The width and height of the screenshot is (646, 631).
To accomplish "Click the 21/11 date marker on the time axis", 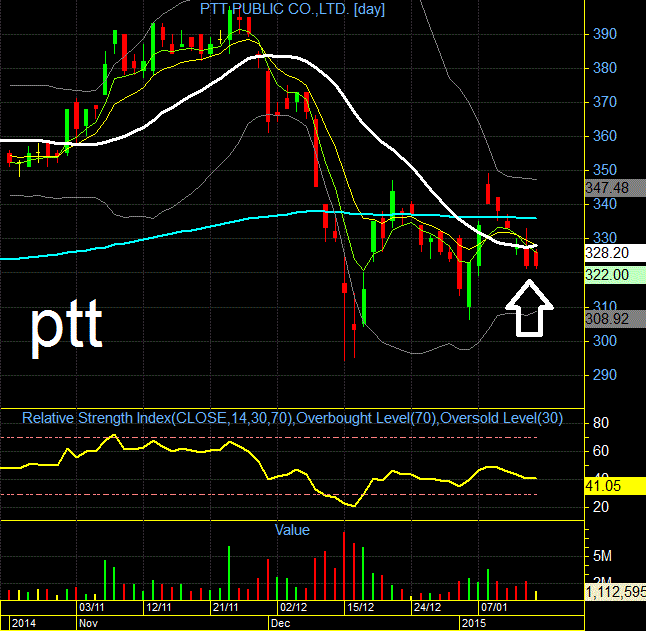I will pyautogui.click(x=225, y=607).
